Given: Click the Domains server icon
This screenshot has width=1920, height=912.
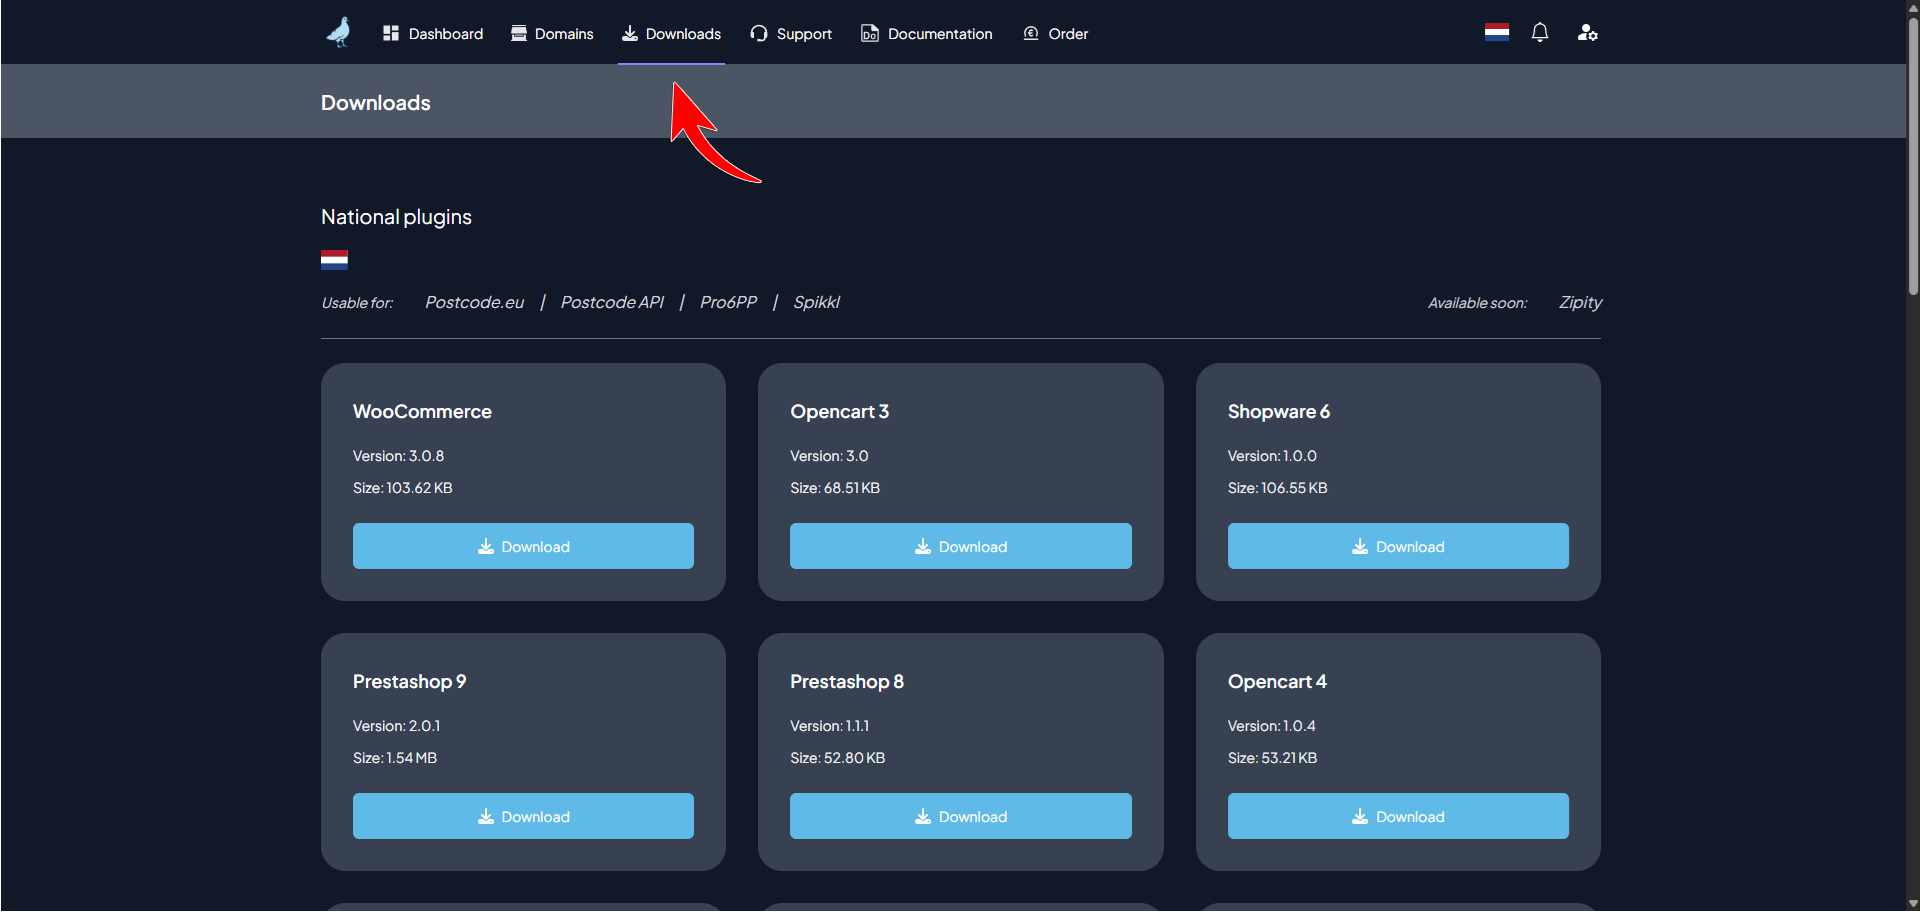Looking at the screenshot, I should coord(518,34).
